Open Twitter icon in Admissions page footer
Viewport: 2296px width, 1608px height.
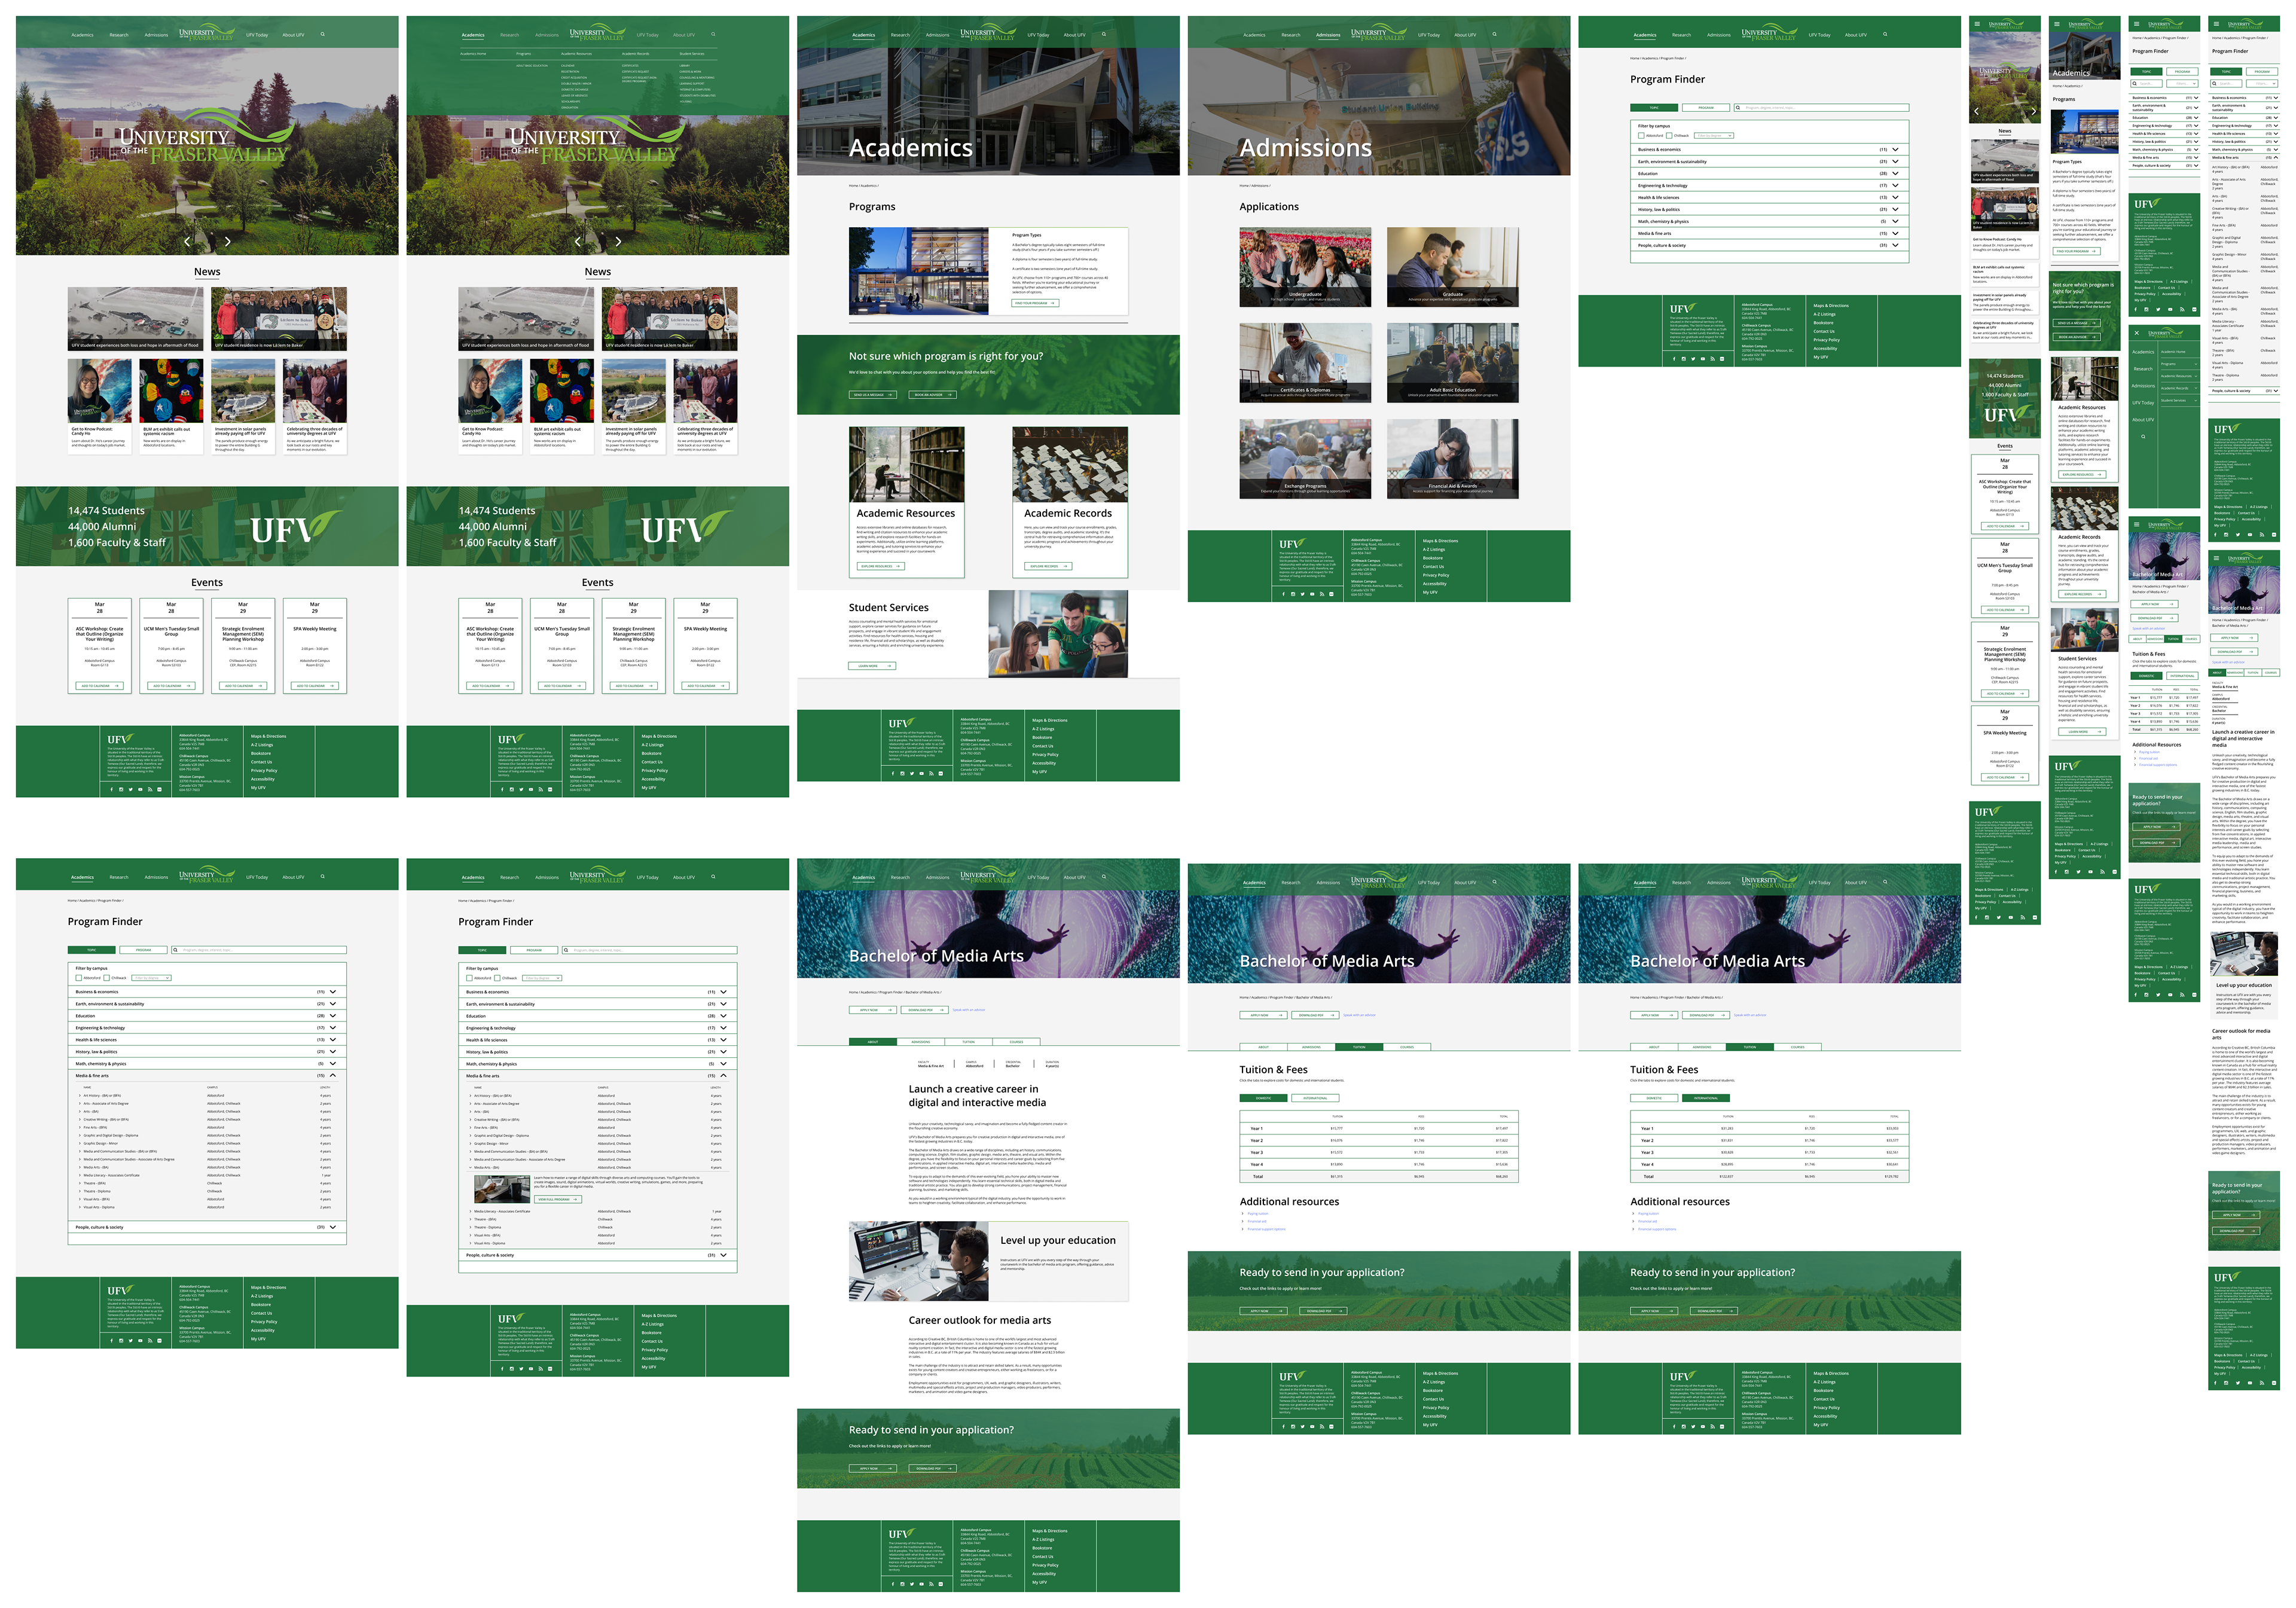tap(1303, 594)
